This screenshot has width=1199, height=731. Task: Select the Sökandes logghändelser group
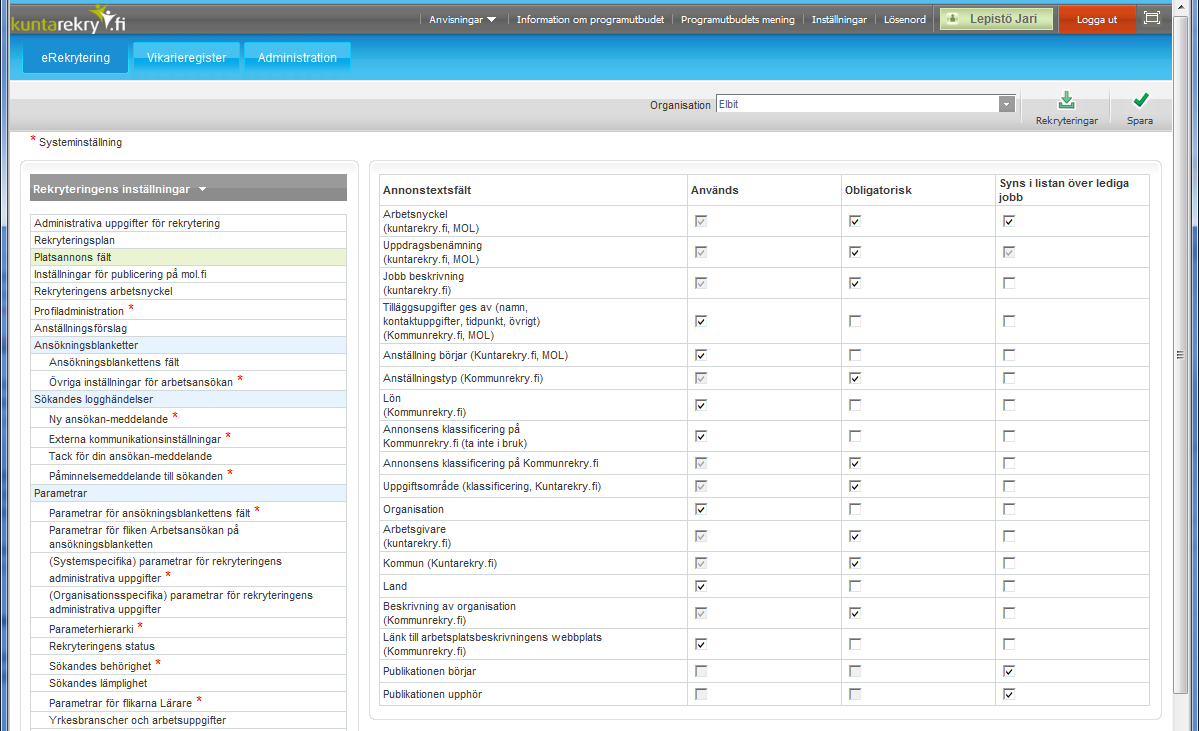tap(188, 399)
